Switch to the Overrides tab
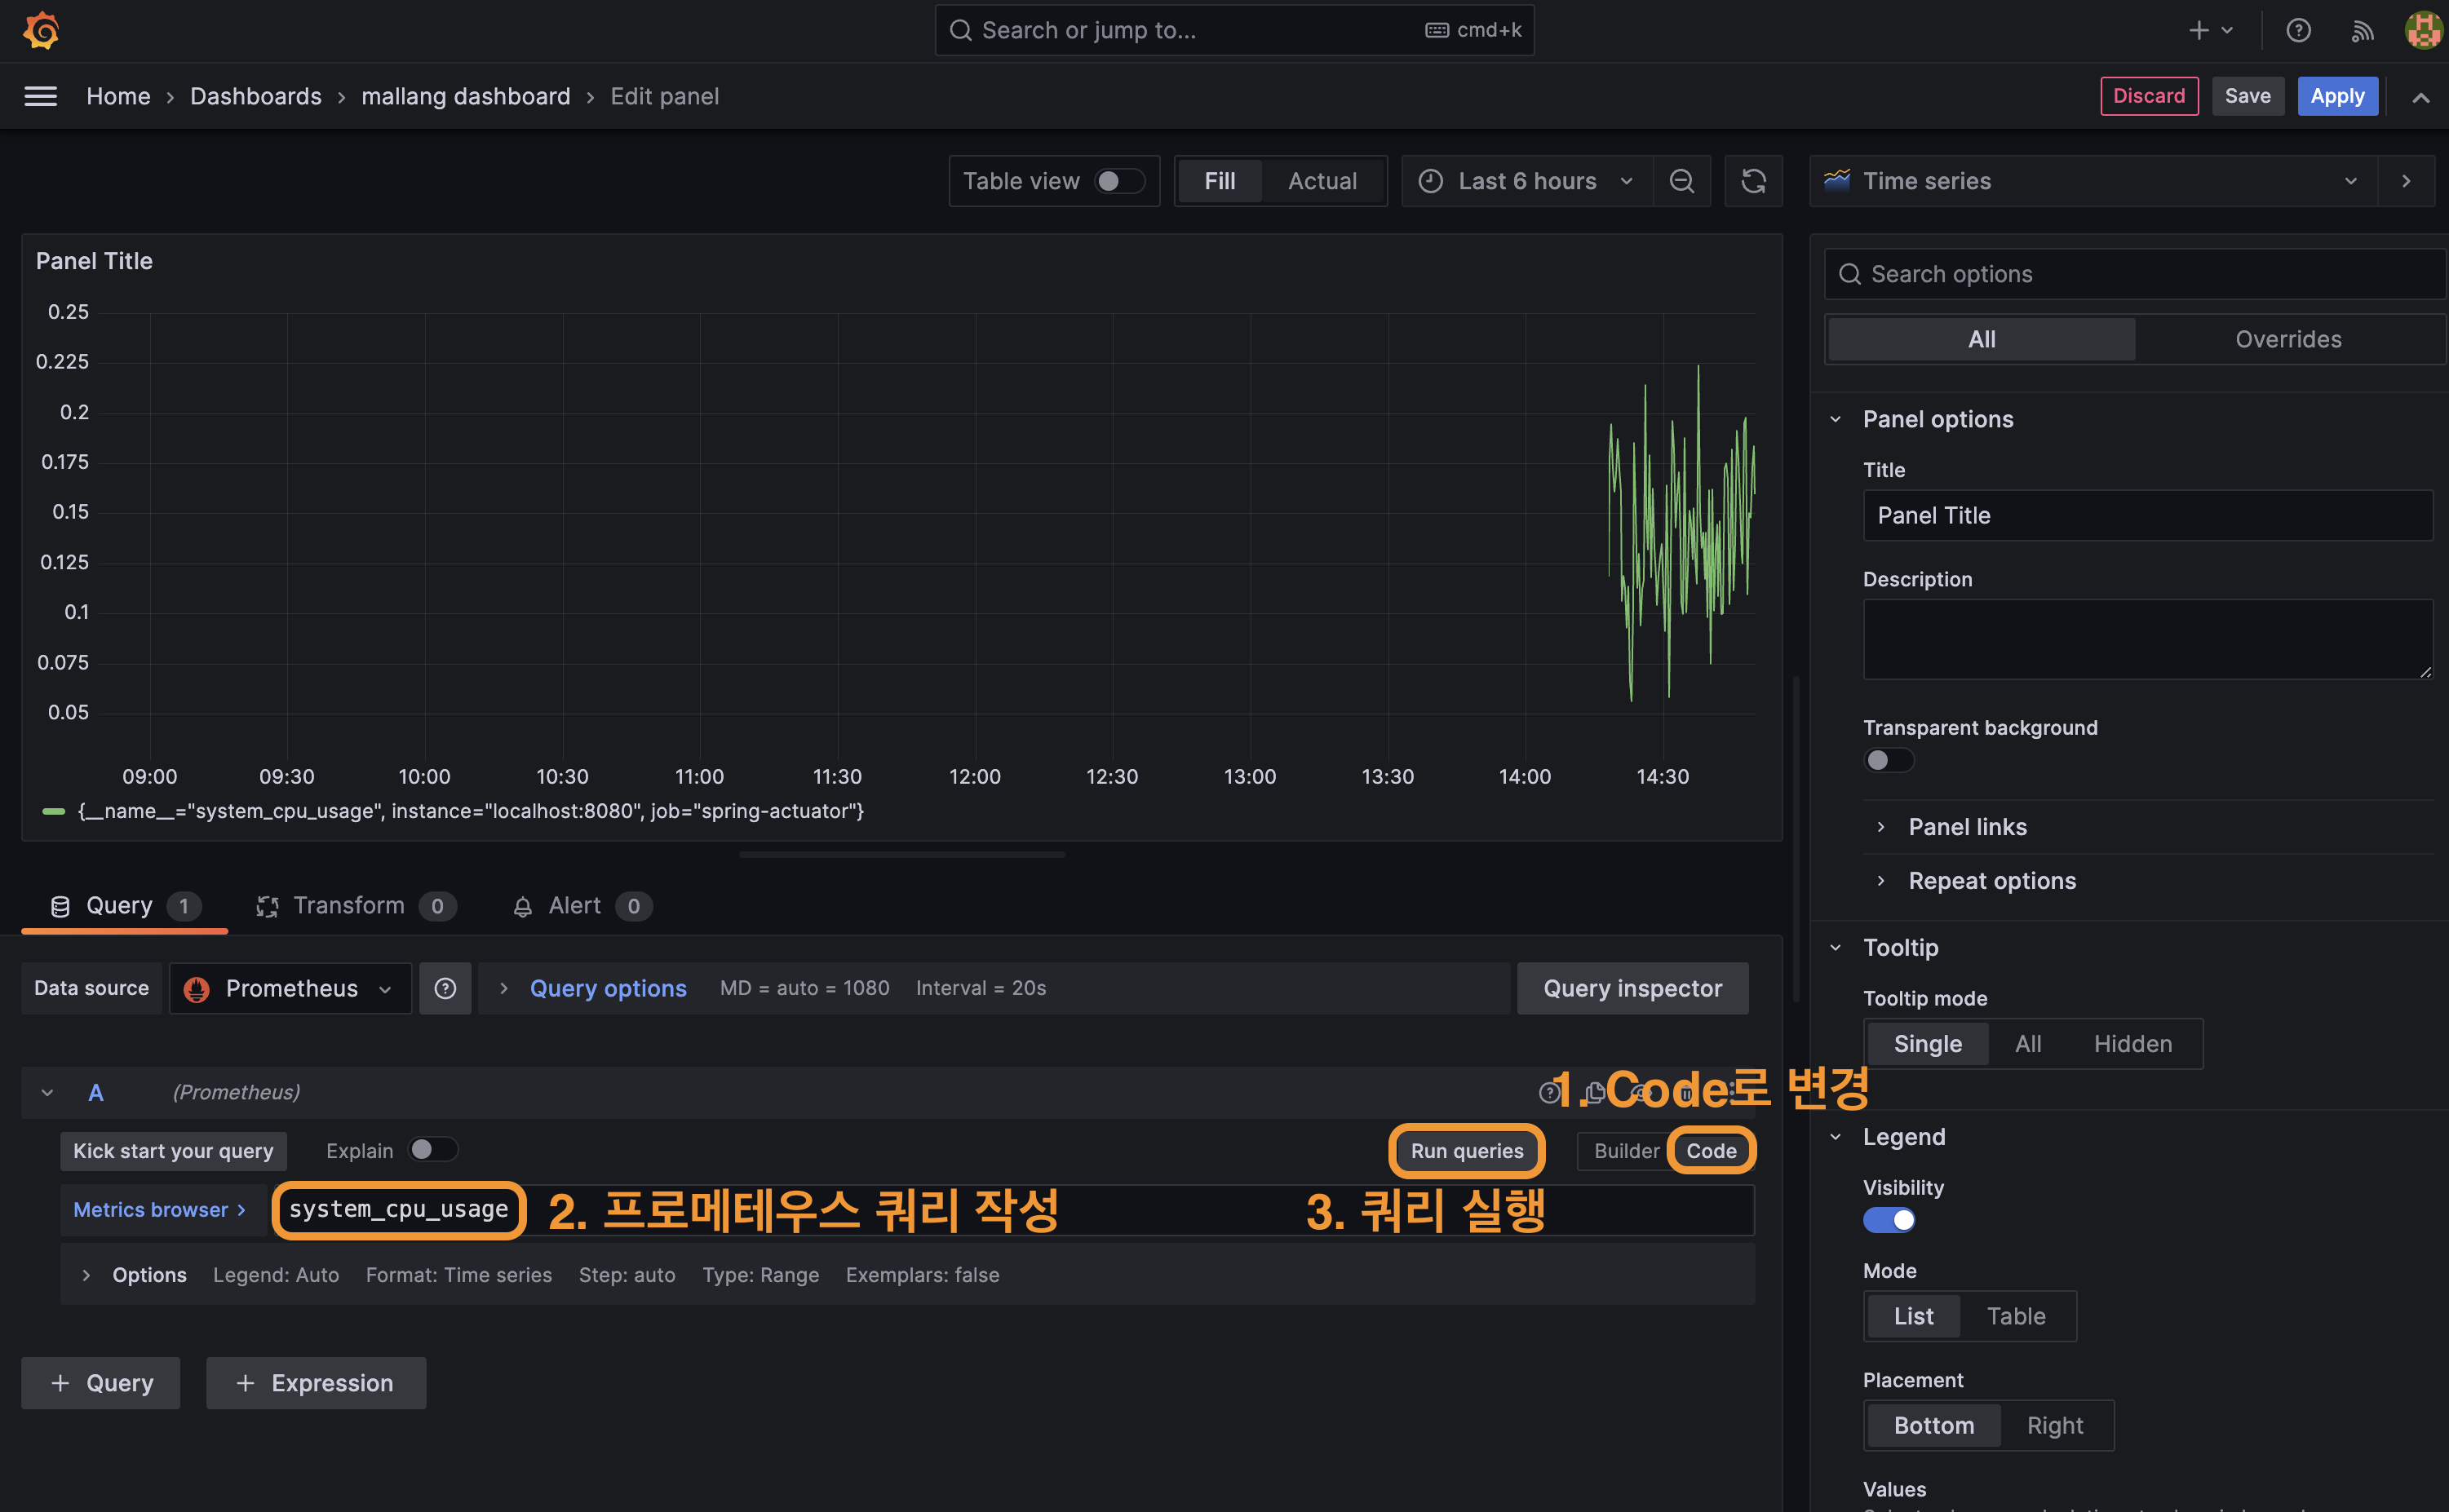The width and height of the screenshot is (2449, 1512). (2288, 339)
